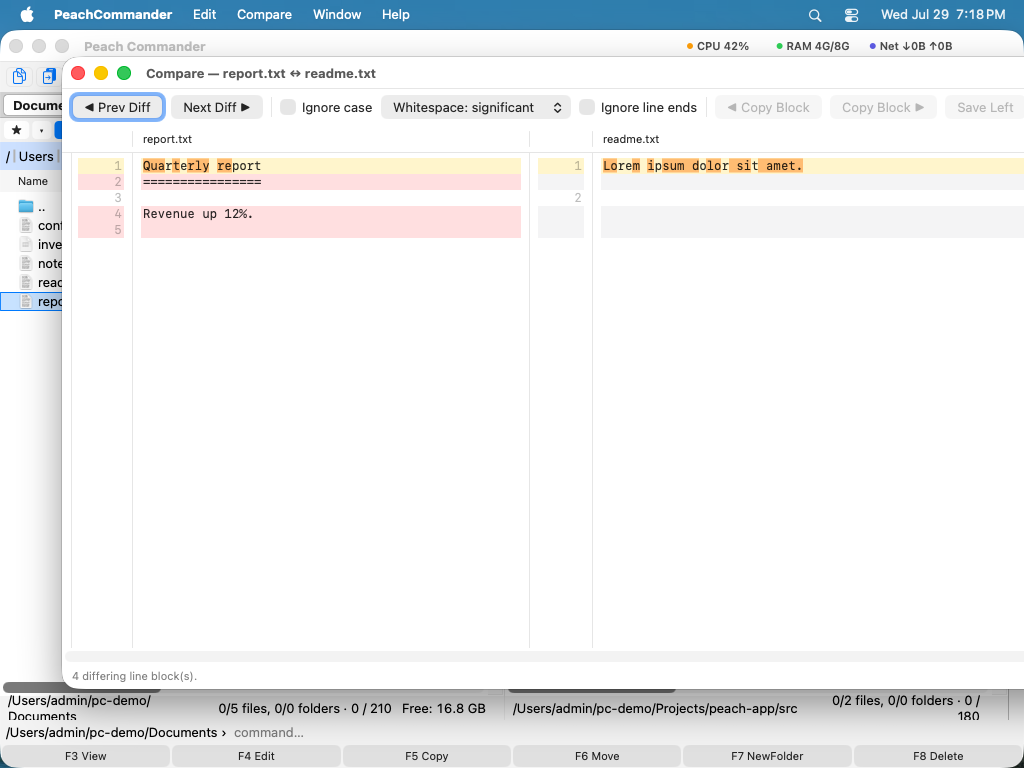
Task: Open the Apple menu
Action: (27, 14)
